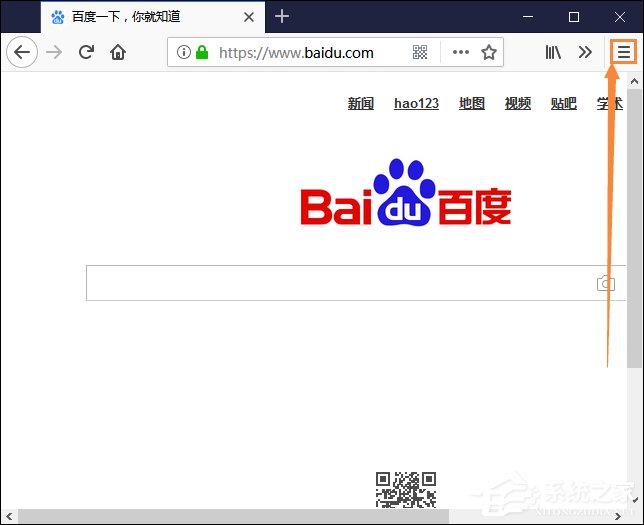This screenshot has width=644, height=525.
Task: Show site information icon in address bar
Action: (x=184, y=52)
